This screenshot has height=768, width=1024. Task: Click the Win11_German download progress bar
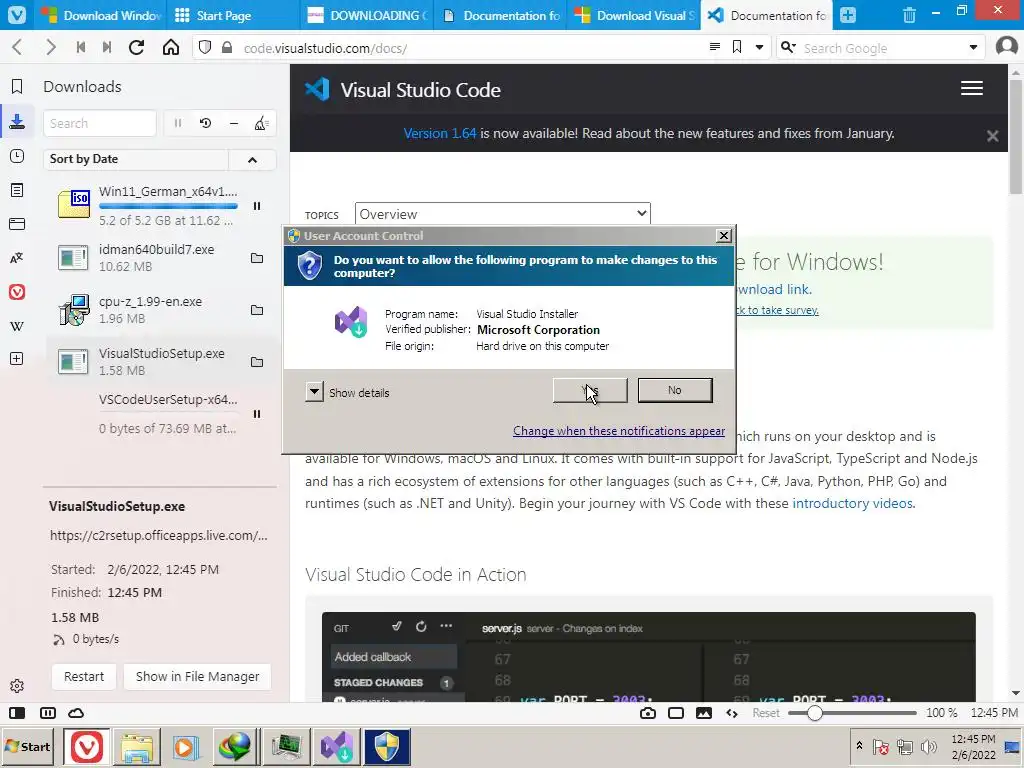tap(168, 206)
